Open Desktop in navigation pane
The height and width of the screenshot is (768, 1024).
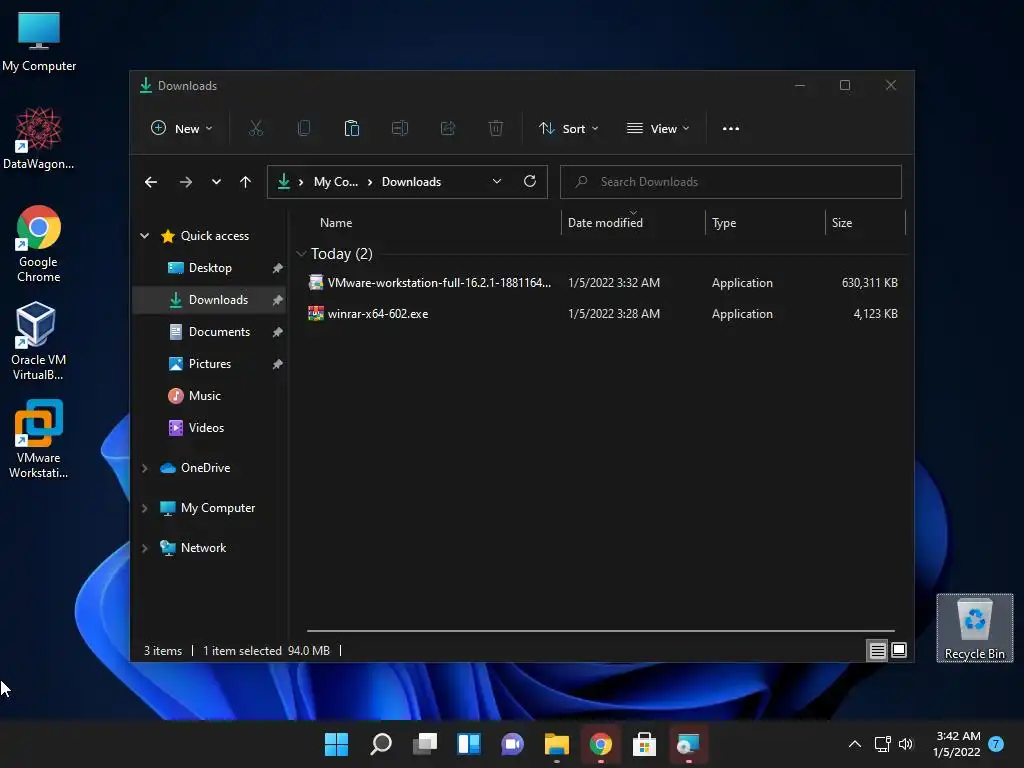tap(210, 268)
